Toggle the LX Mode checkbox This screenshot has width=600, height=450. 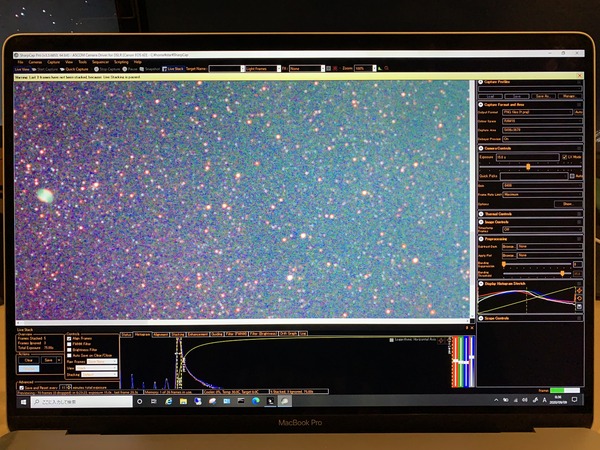pyautogui.click(x=564, y=157)
